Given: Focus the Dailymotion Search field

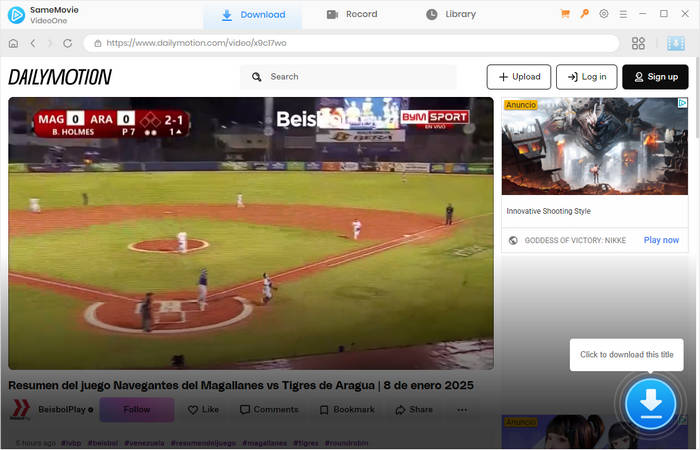Looking at the screenshot, I should coord(348,77).
